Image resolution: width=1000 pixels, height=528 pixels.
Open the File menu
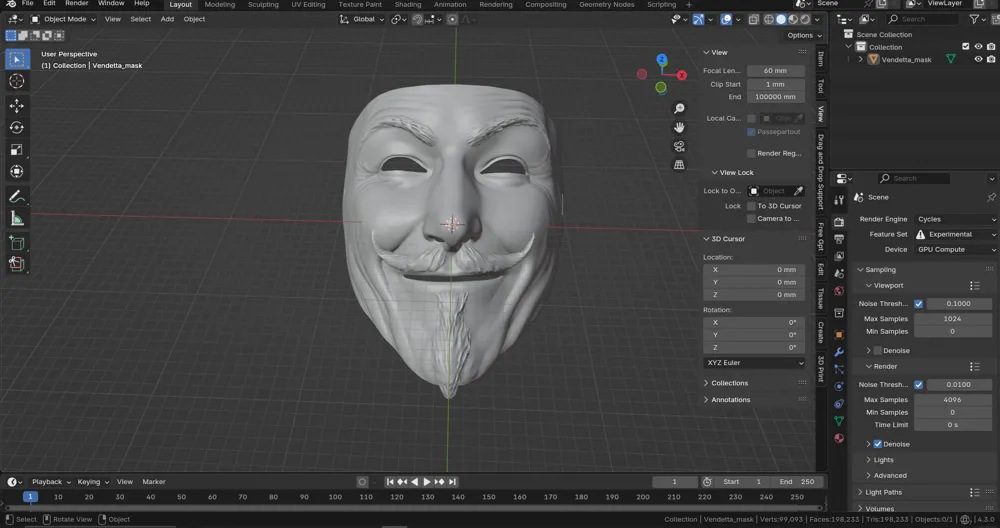pos(27,4)
